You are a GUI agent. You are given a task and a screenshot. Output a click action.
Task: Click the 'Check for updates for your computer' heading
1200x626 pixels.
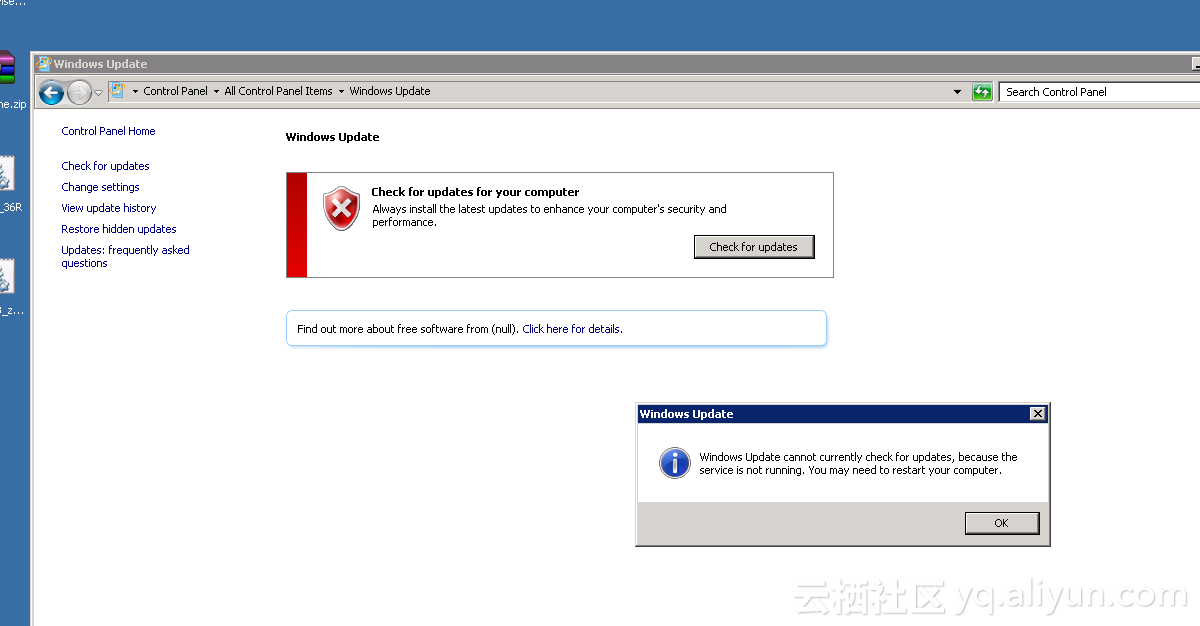click(x=475, y=192)
